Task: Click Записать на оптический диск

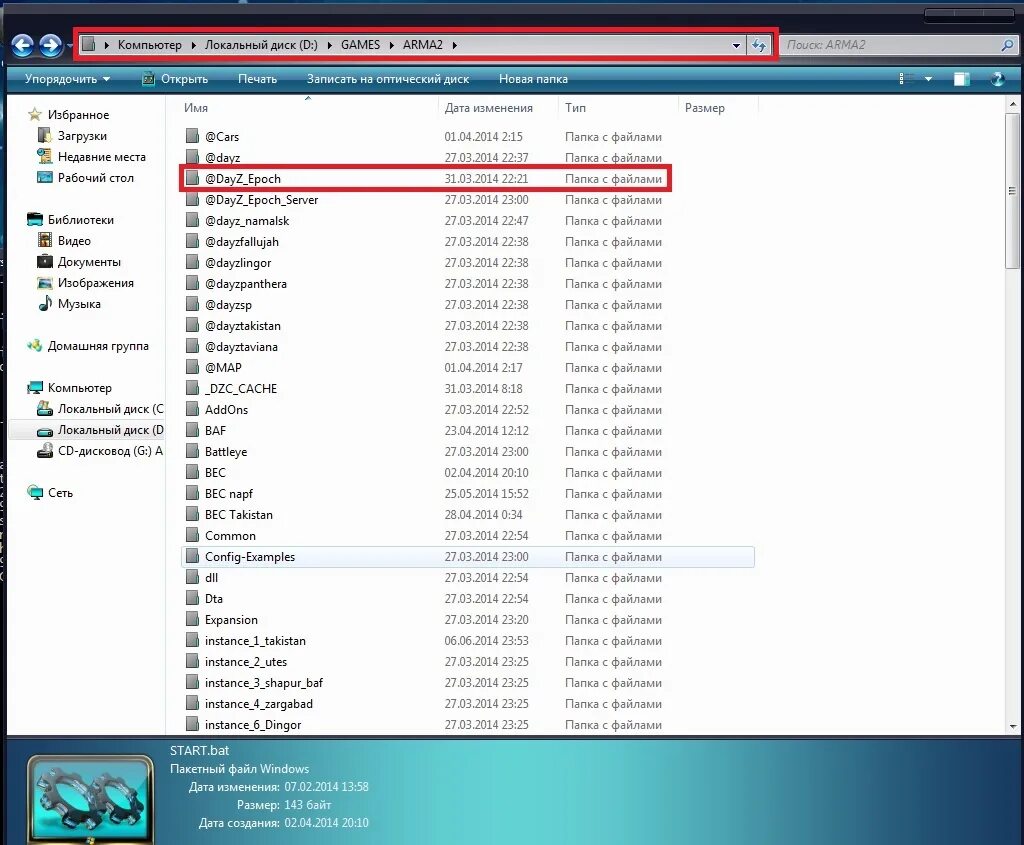Action: coord(388,79)
